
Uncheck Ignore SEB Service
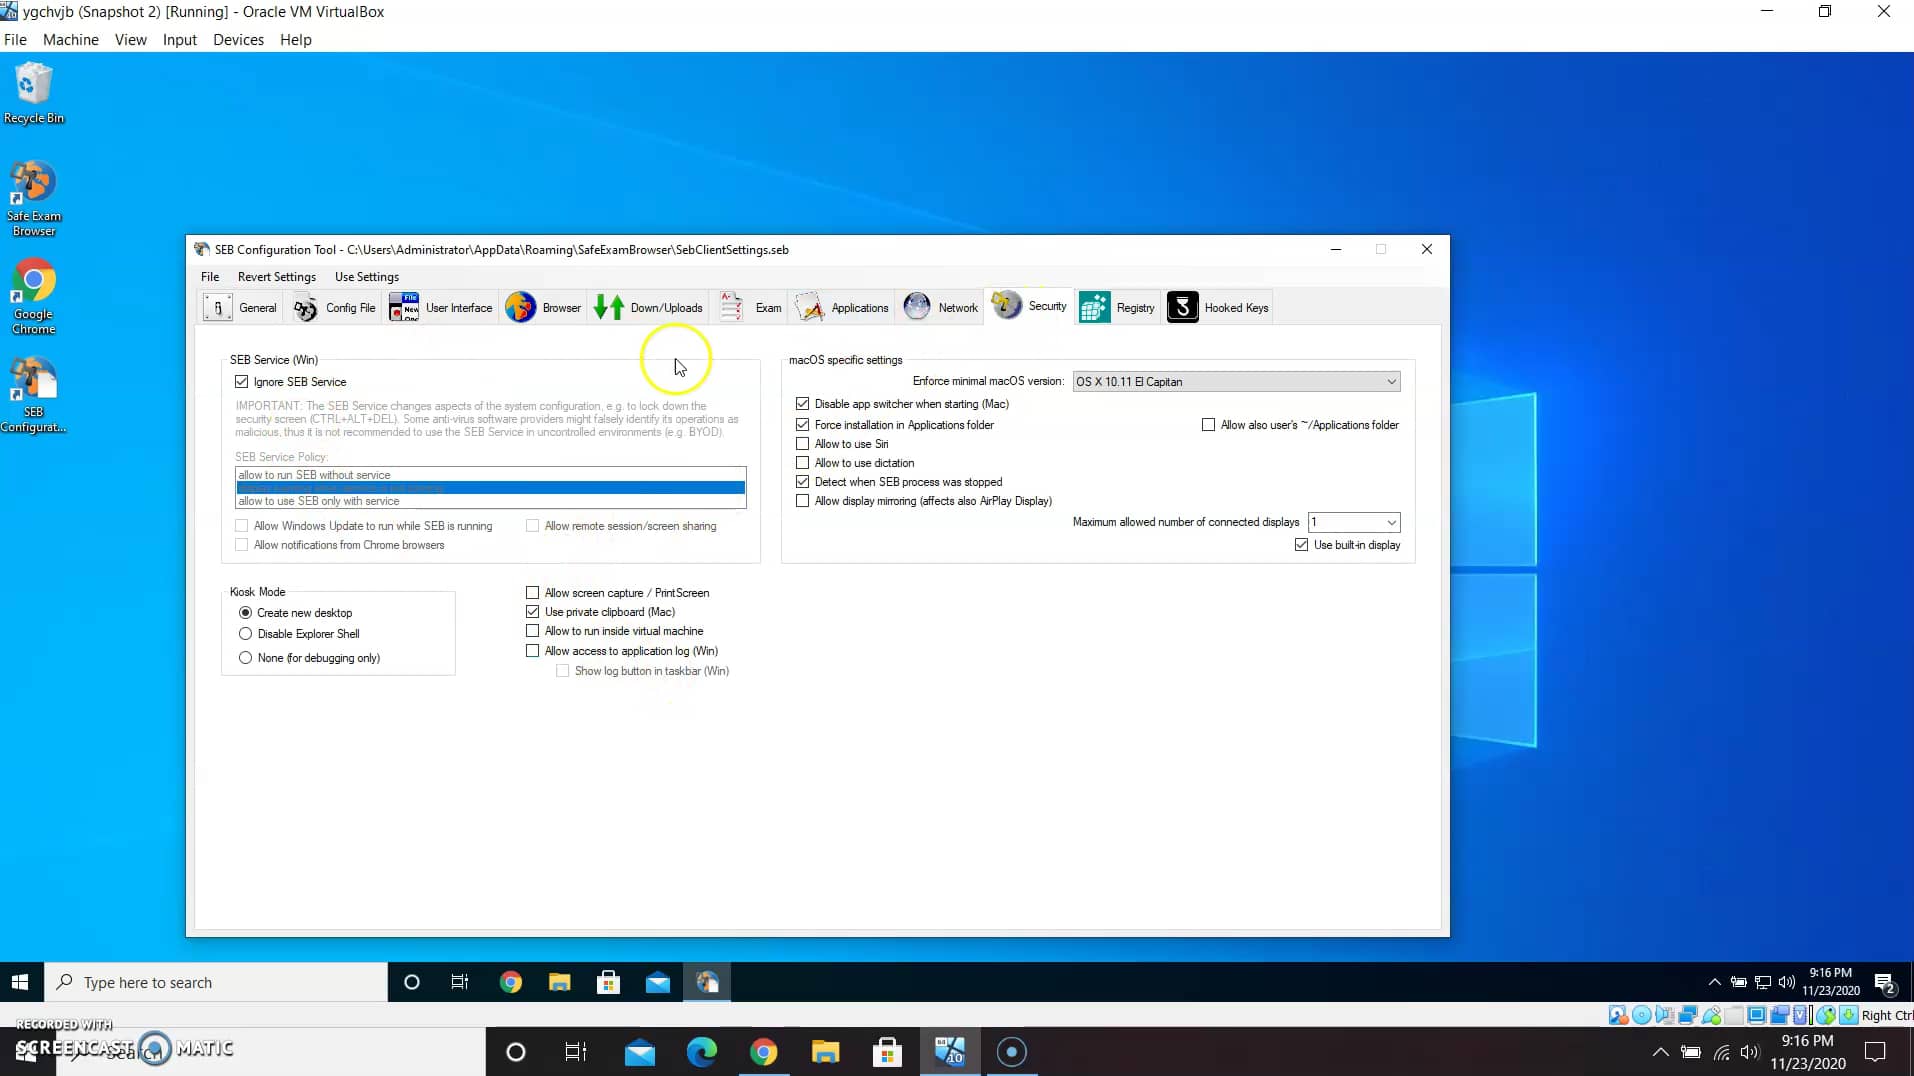click(241, 381)
